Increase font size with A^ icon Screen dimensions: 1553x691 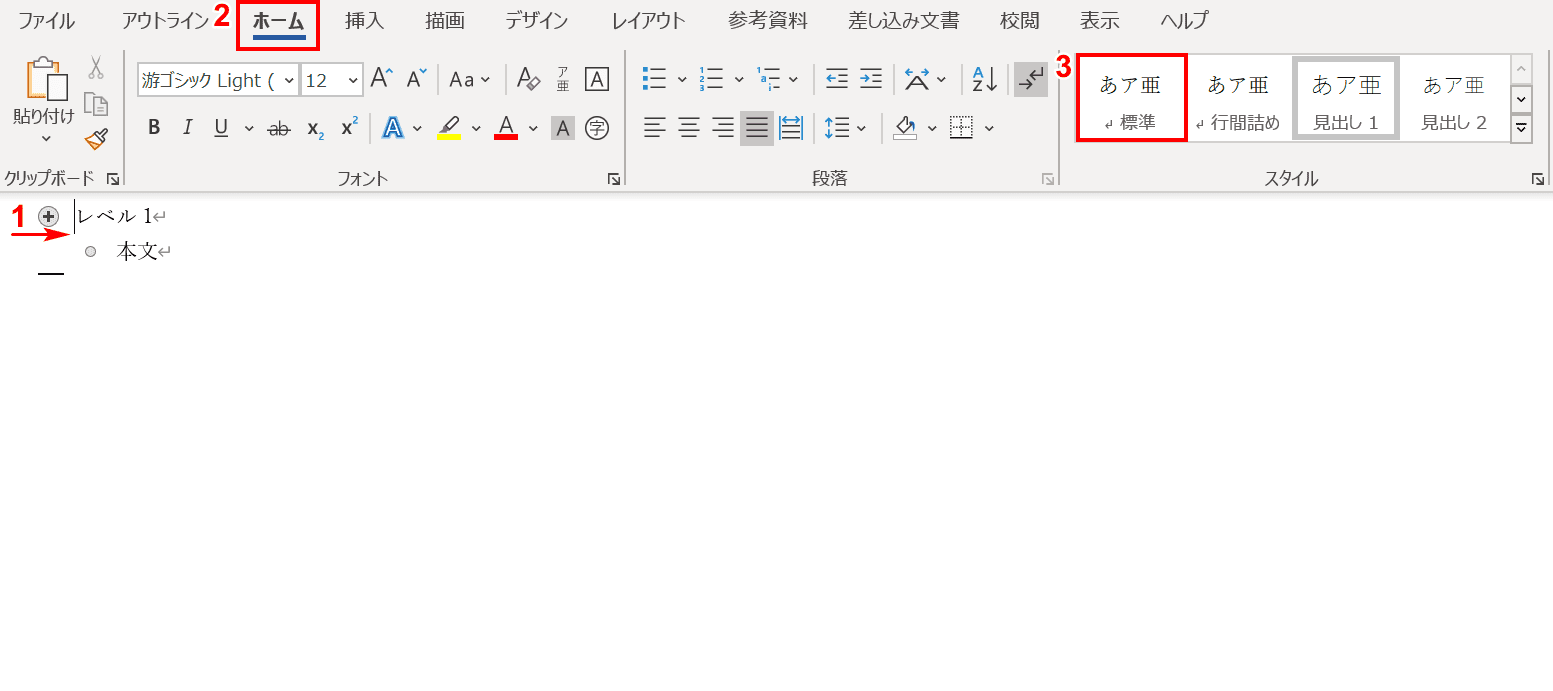pyautogui.click(x=382, y=79)
